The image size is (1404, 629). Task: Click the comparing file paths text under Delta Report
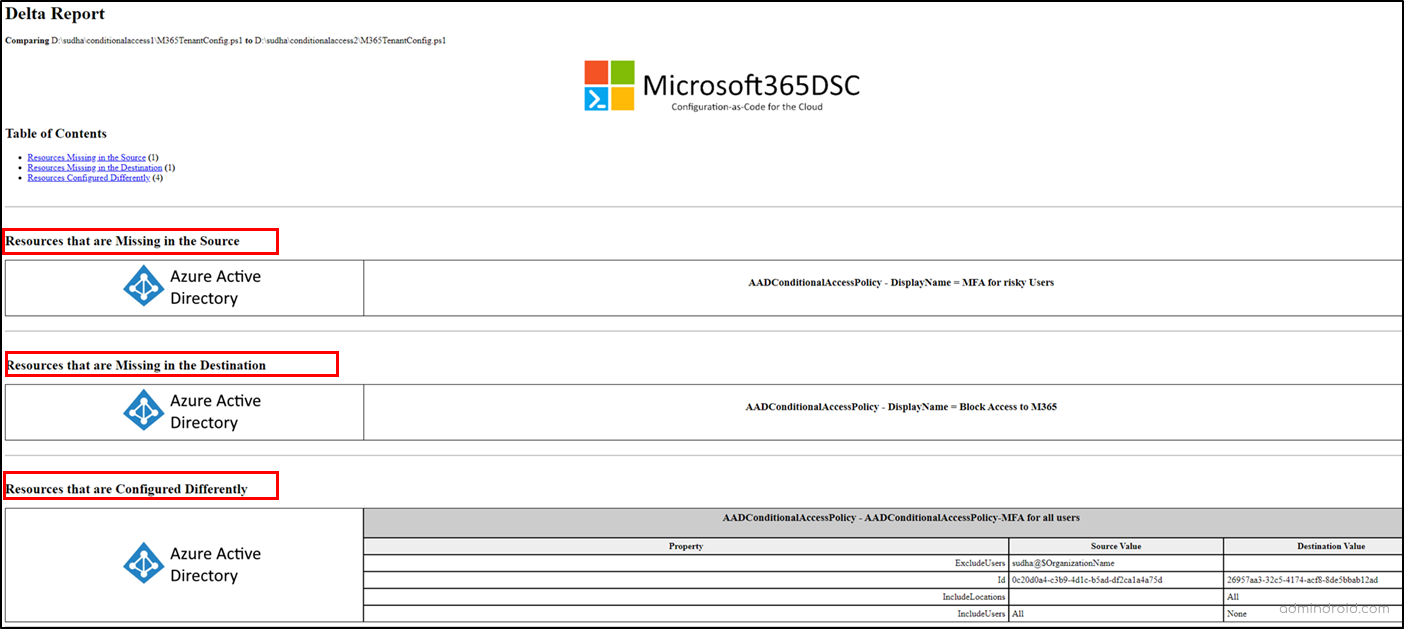click(x=225, y=40)
